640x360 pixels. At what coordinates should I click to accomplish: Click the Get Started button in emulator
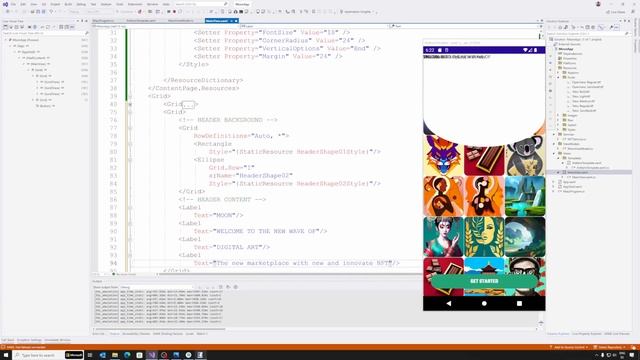[484, 281]
